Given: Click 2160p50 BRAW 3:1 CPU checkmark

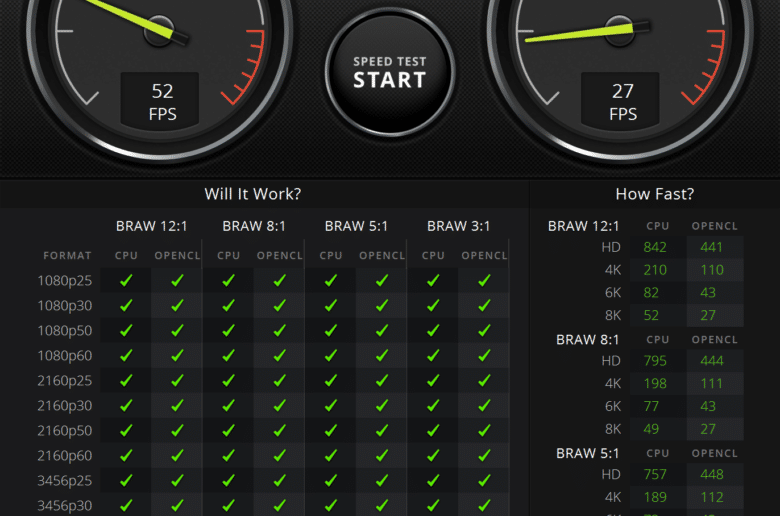Looking at the screenshot, I should (433, 430).
